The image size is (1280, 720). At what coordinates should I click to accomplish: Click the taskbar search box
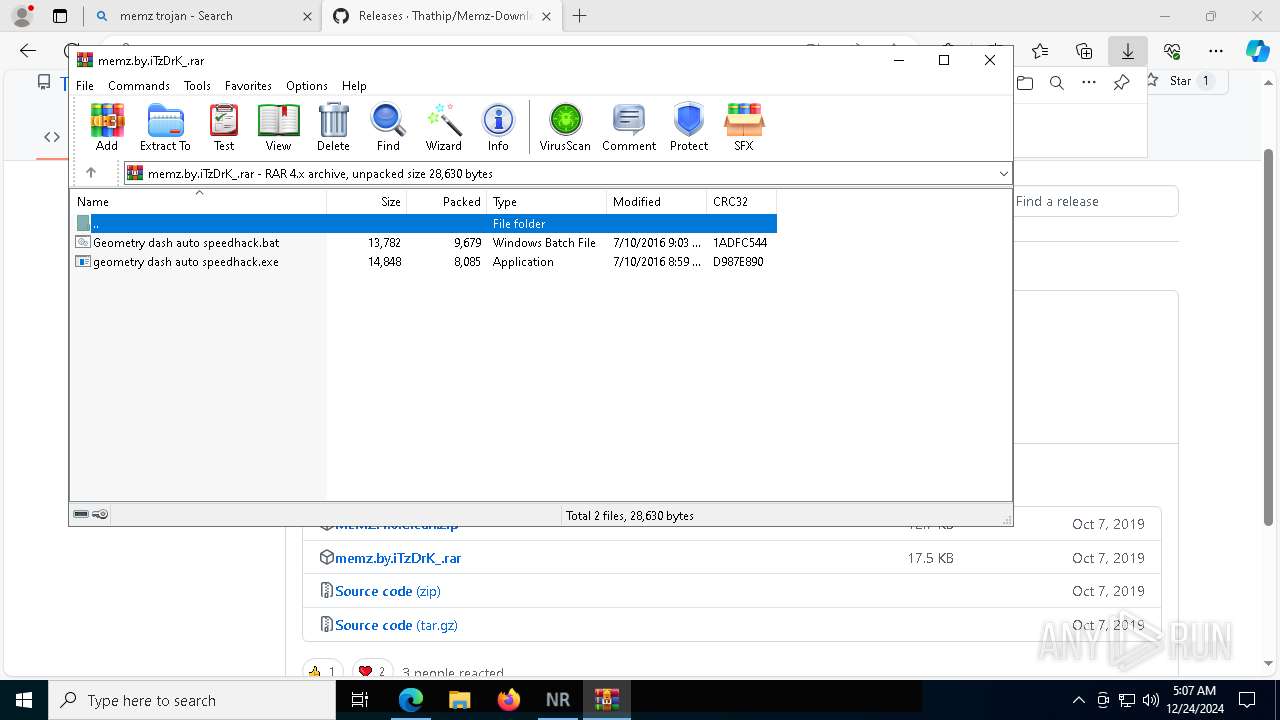pos(191,700)
